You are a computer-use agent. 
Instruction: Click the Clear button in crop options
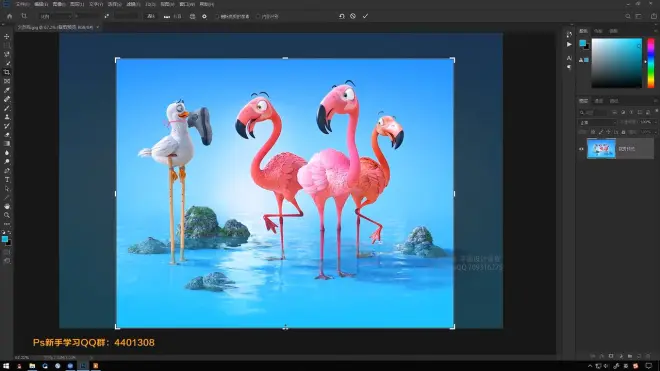pos(151,16)
